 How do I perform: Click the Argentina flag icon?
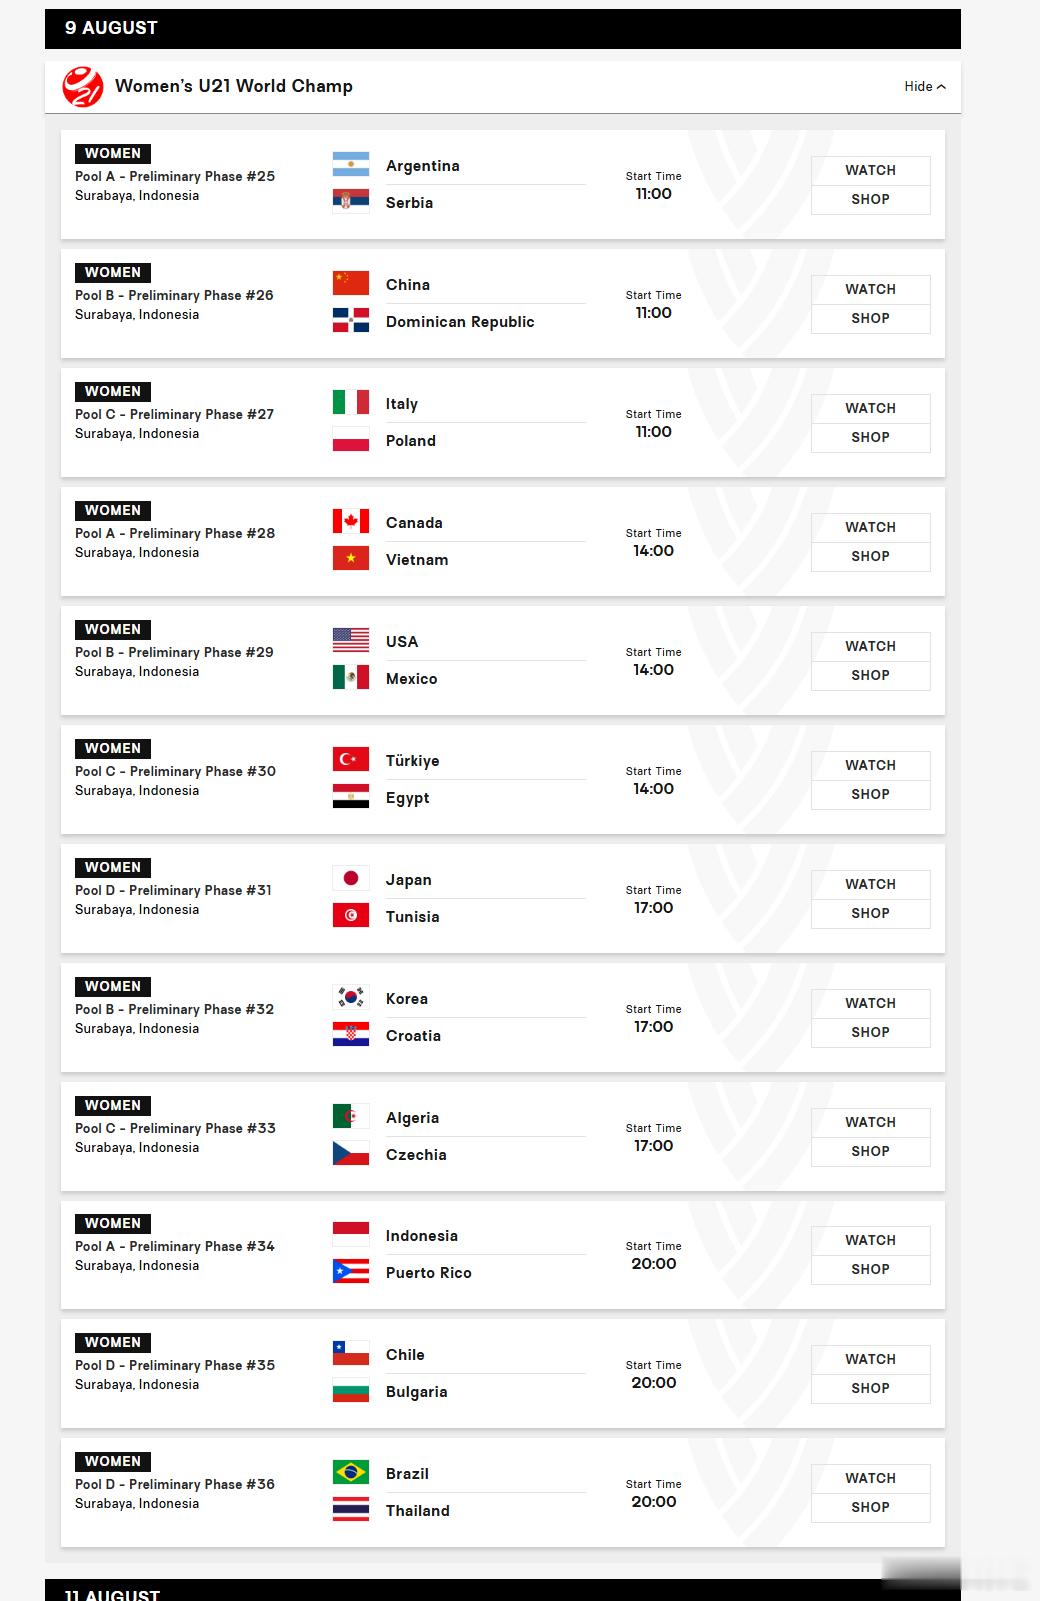click(351, 165)
